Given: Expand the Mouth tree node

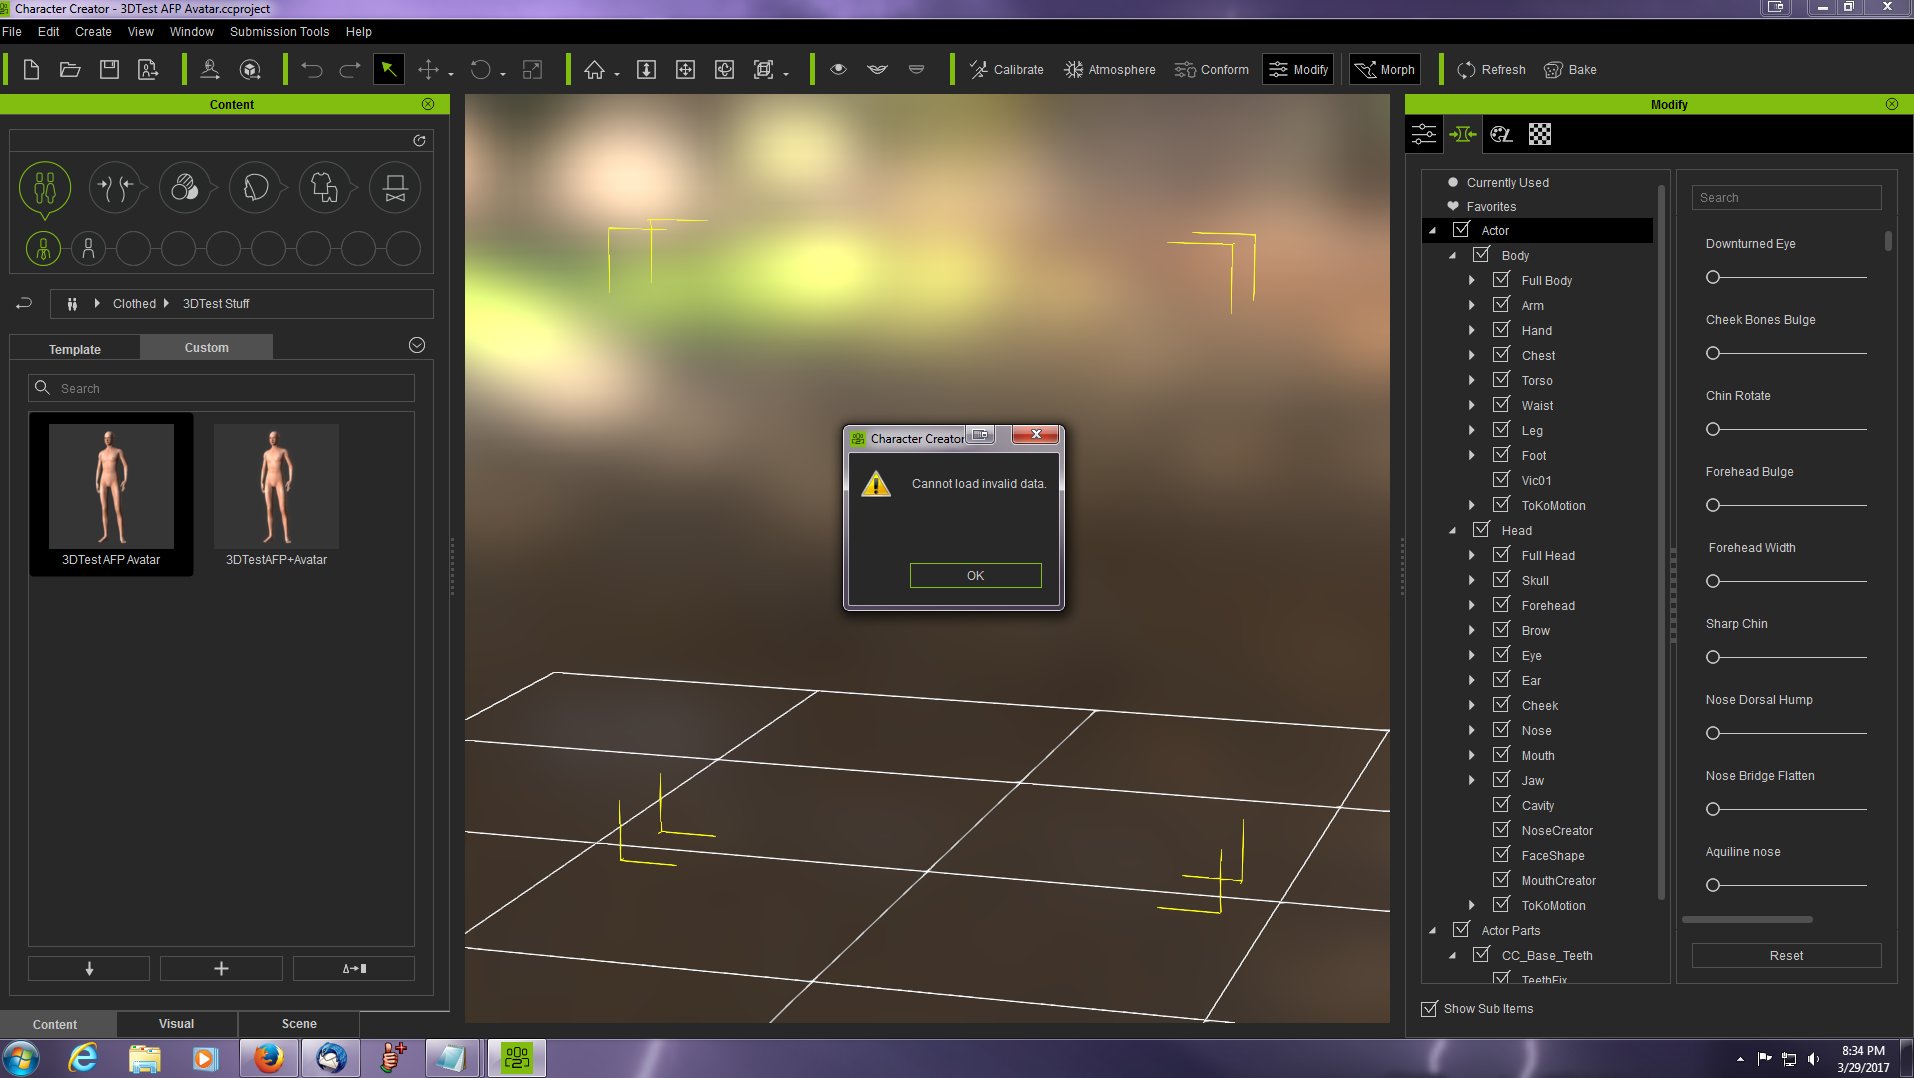Looking at the screenshot, I should (1472, 755).
